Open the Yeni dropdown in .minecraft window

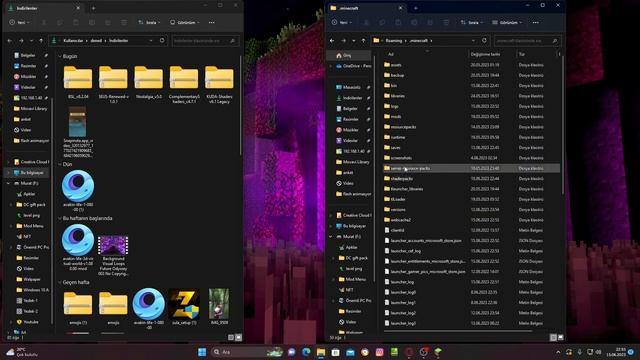click(342, 22)
